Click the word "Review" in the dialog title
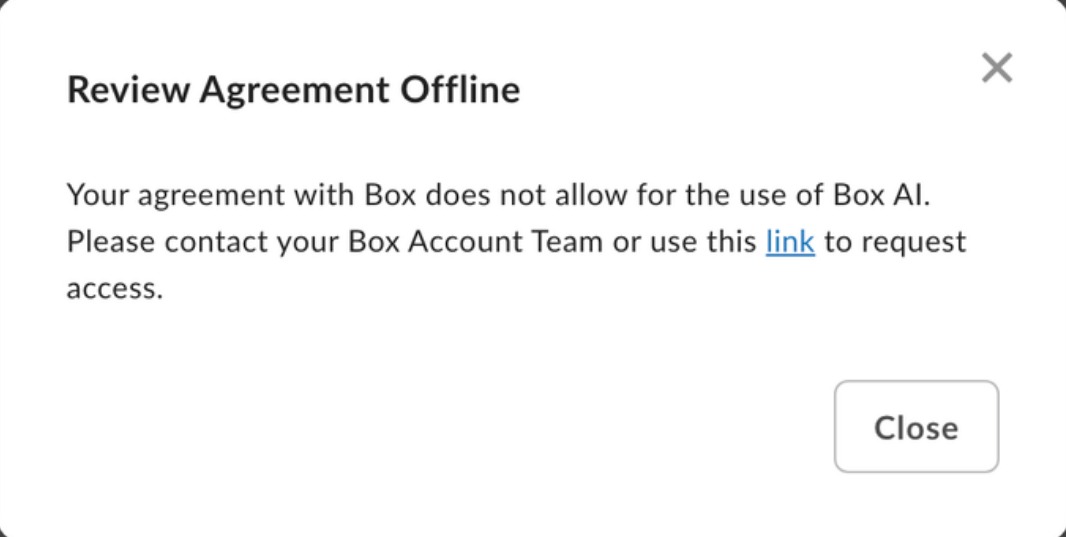Image resolution: width=1066 pixels, height=537 pixels. tap(127, 90)
